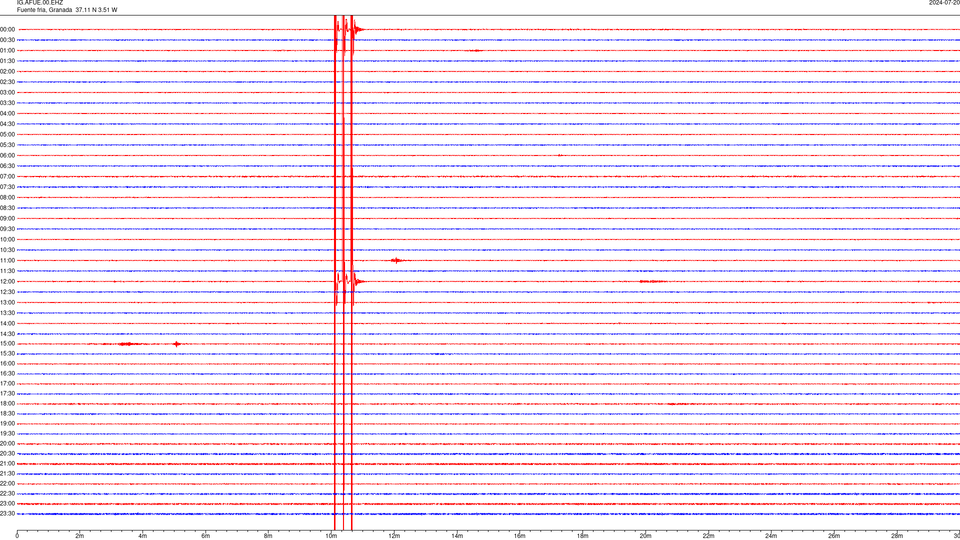Image resolution: width=960 pixels, height=540 pixels.
Task: Select the 16:00 time label
Action: click(x=7, y=364)
